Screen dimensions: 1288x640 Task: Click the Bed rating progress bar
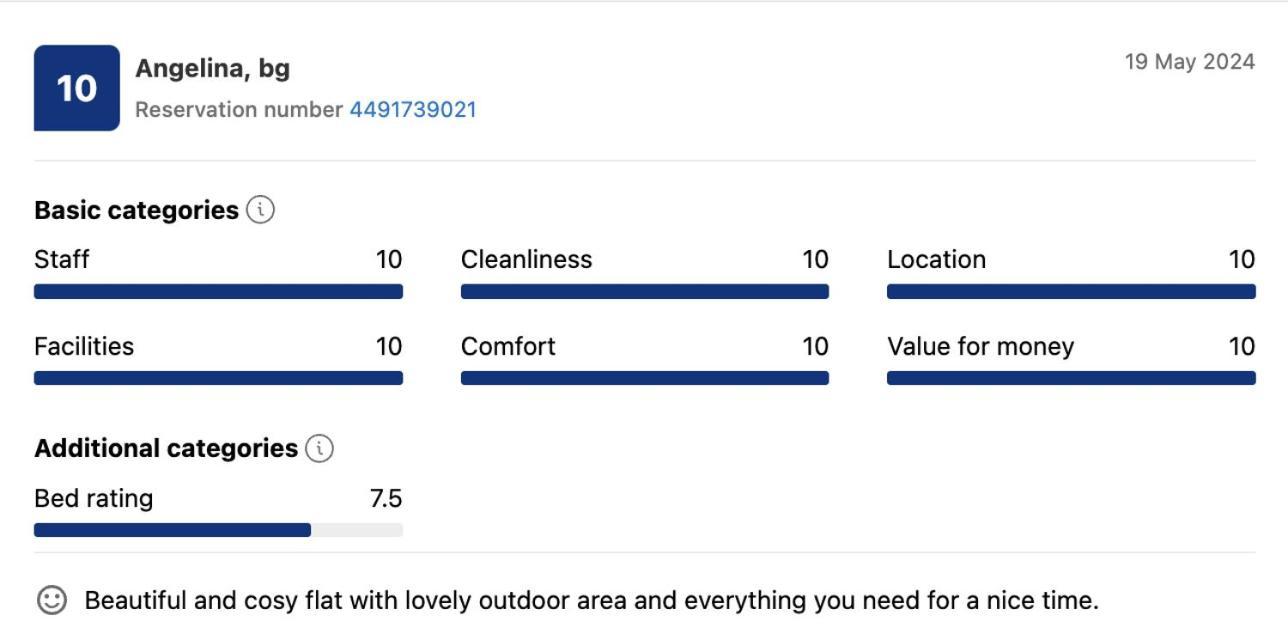pos(218,530)
